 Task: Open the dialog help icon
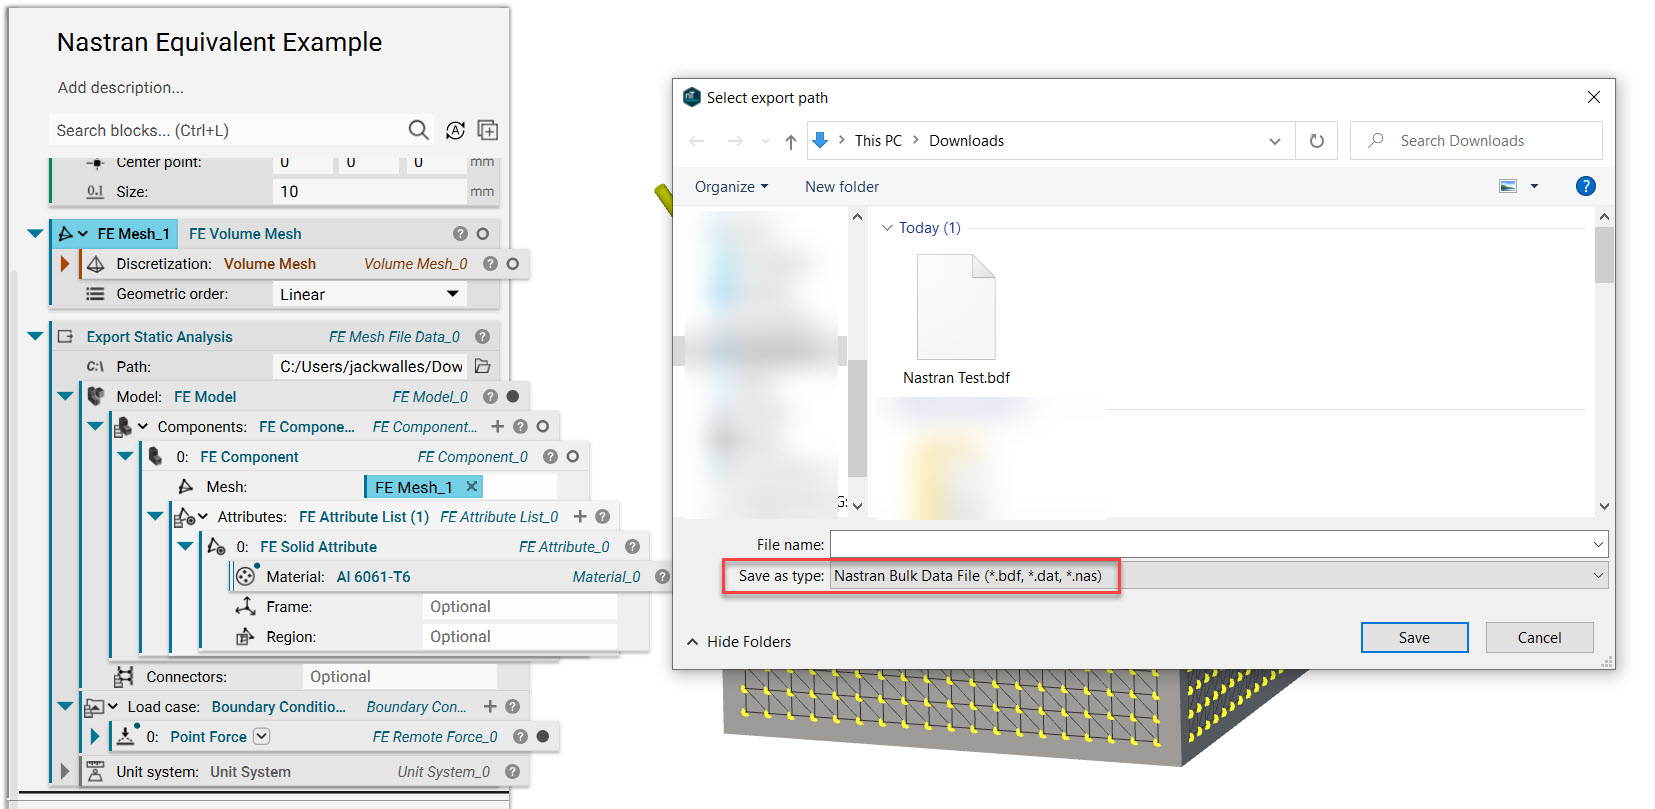click(x=1585, y=186)
